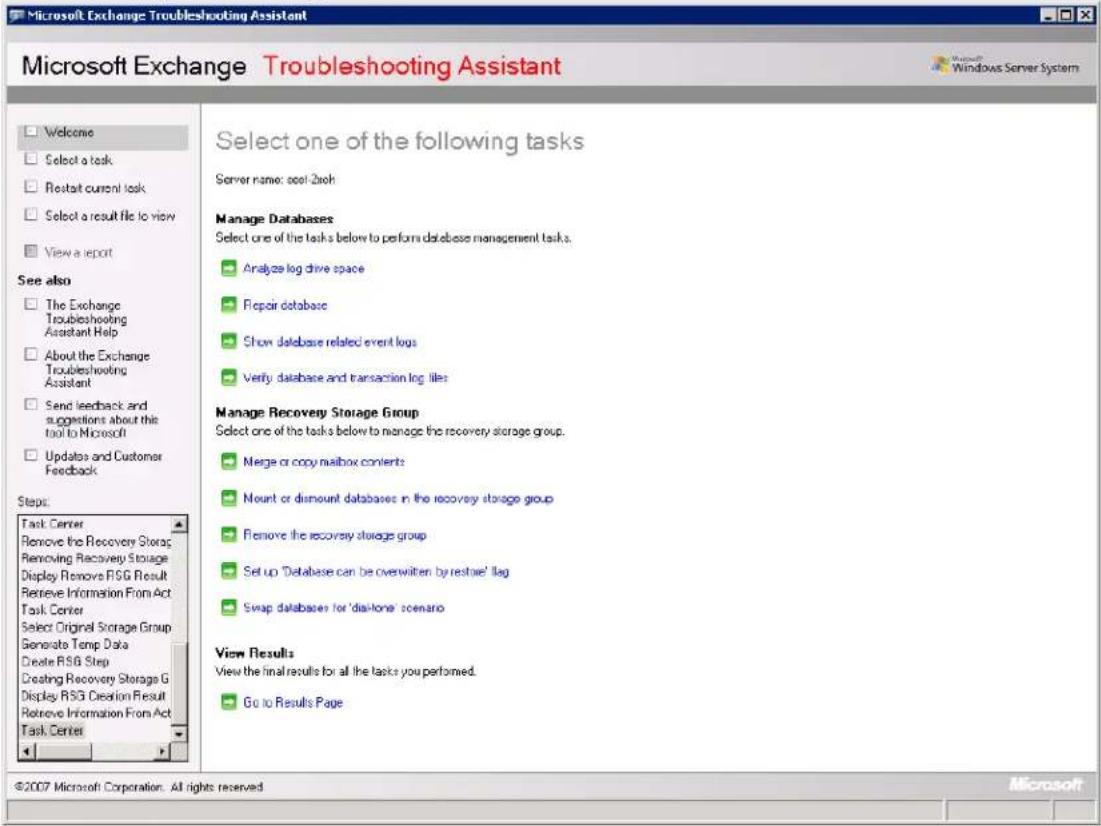Click icon next to View a report
The image size is (1101, 826).
[30, 251]
